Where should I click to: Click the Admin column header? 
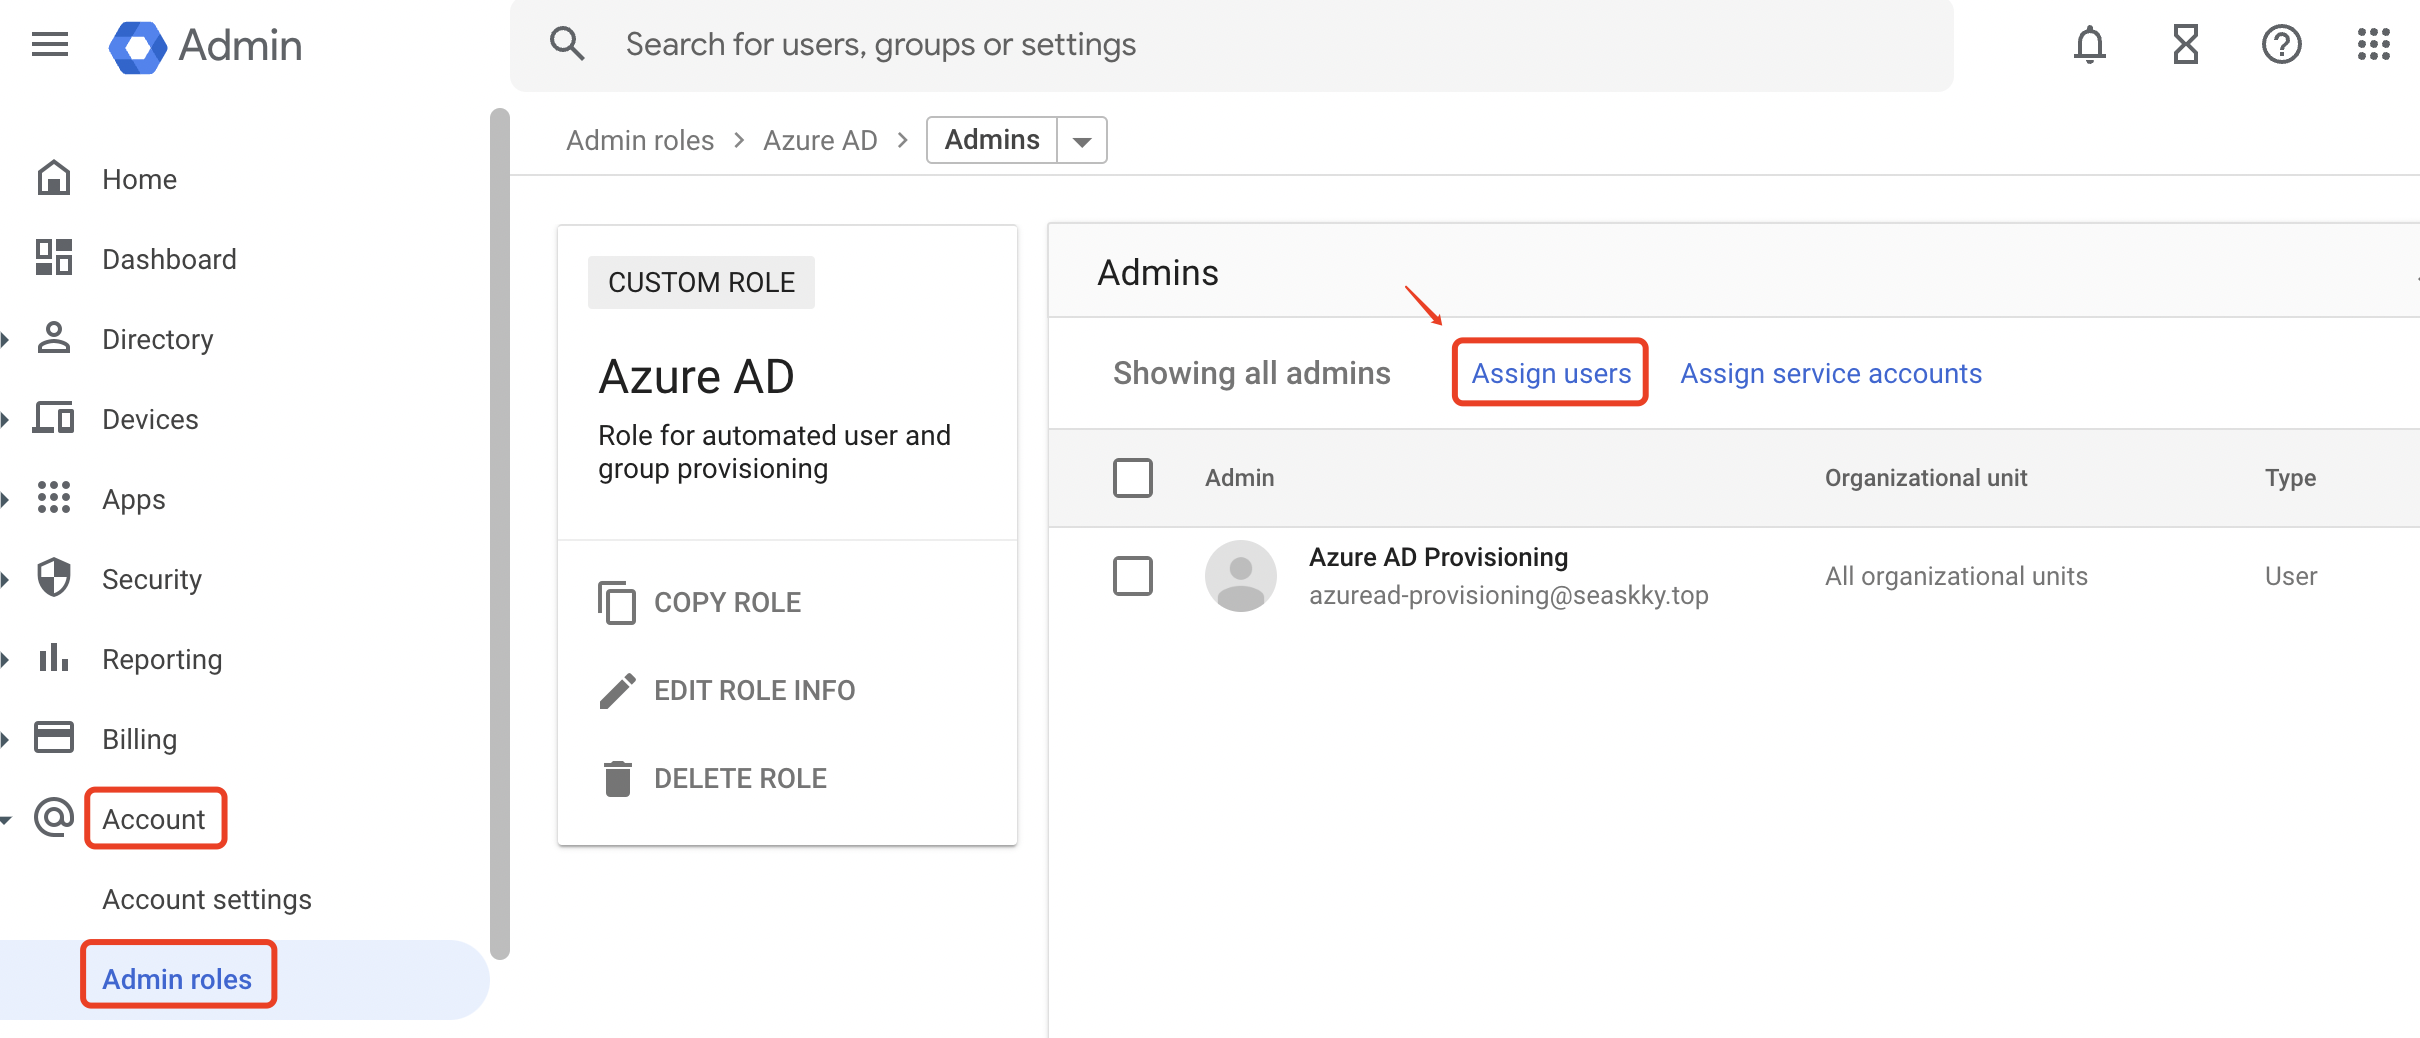[x=1239, y=478]
